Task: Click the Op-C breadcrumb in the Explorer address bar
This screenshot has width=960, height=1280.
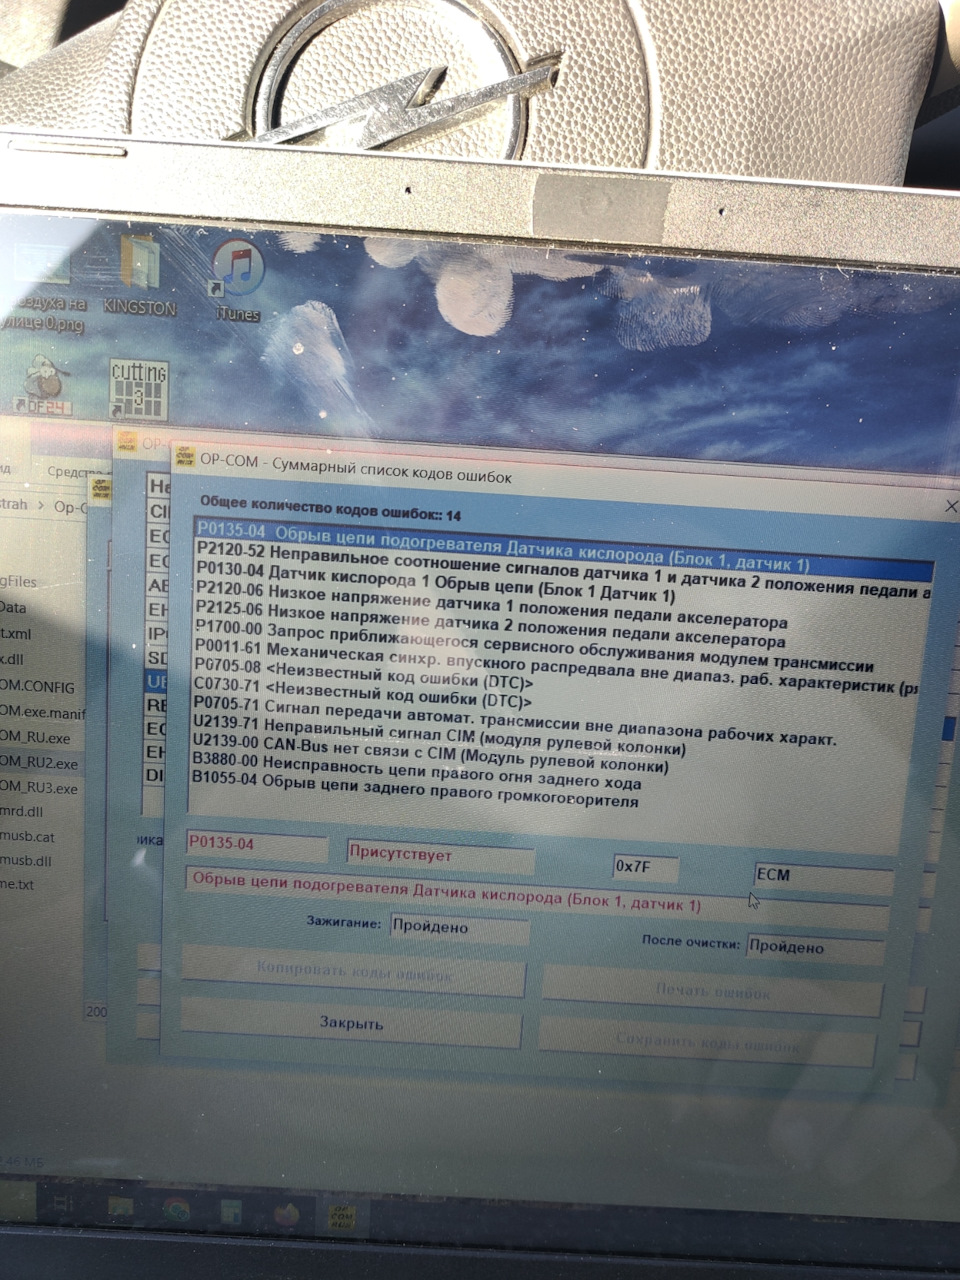Action: [x=70, y=507]
